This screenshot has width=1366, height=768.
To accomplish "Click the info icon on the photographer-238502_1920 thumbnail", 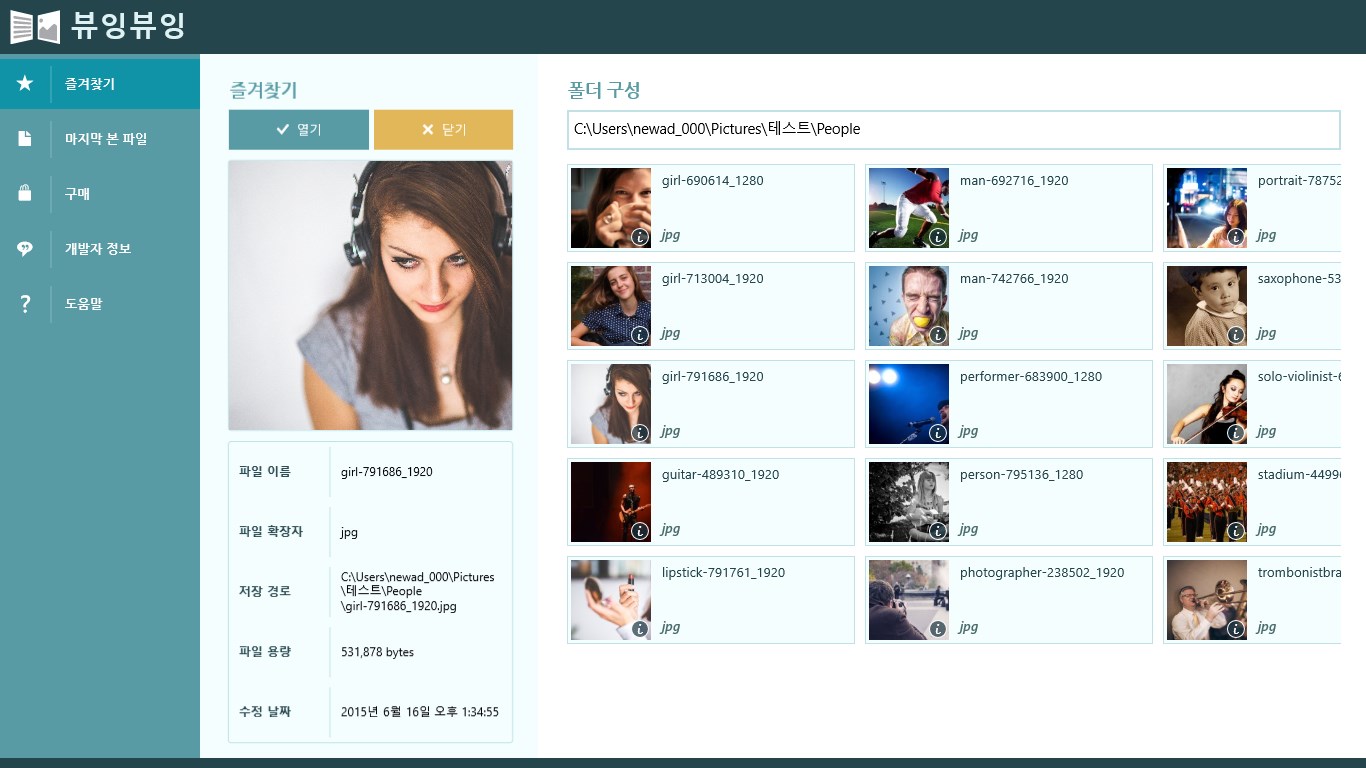I will (938, 629).
